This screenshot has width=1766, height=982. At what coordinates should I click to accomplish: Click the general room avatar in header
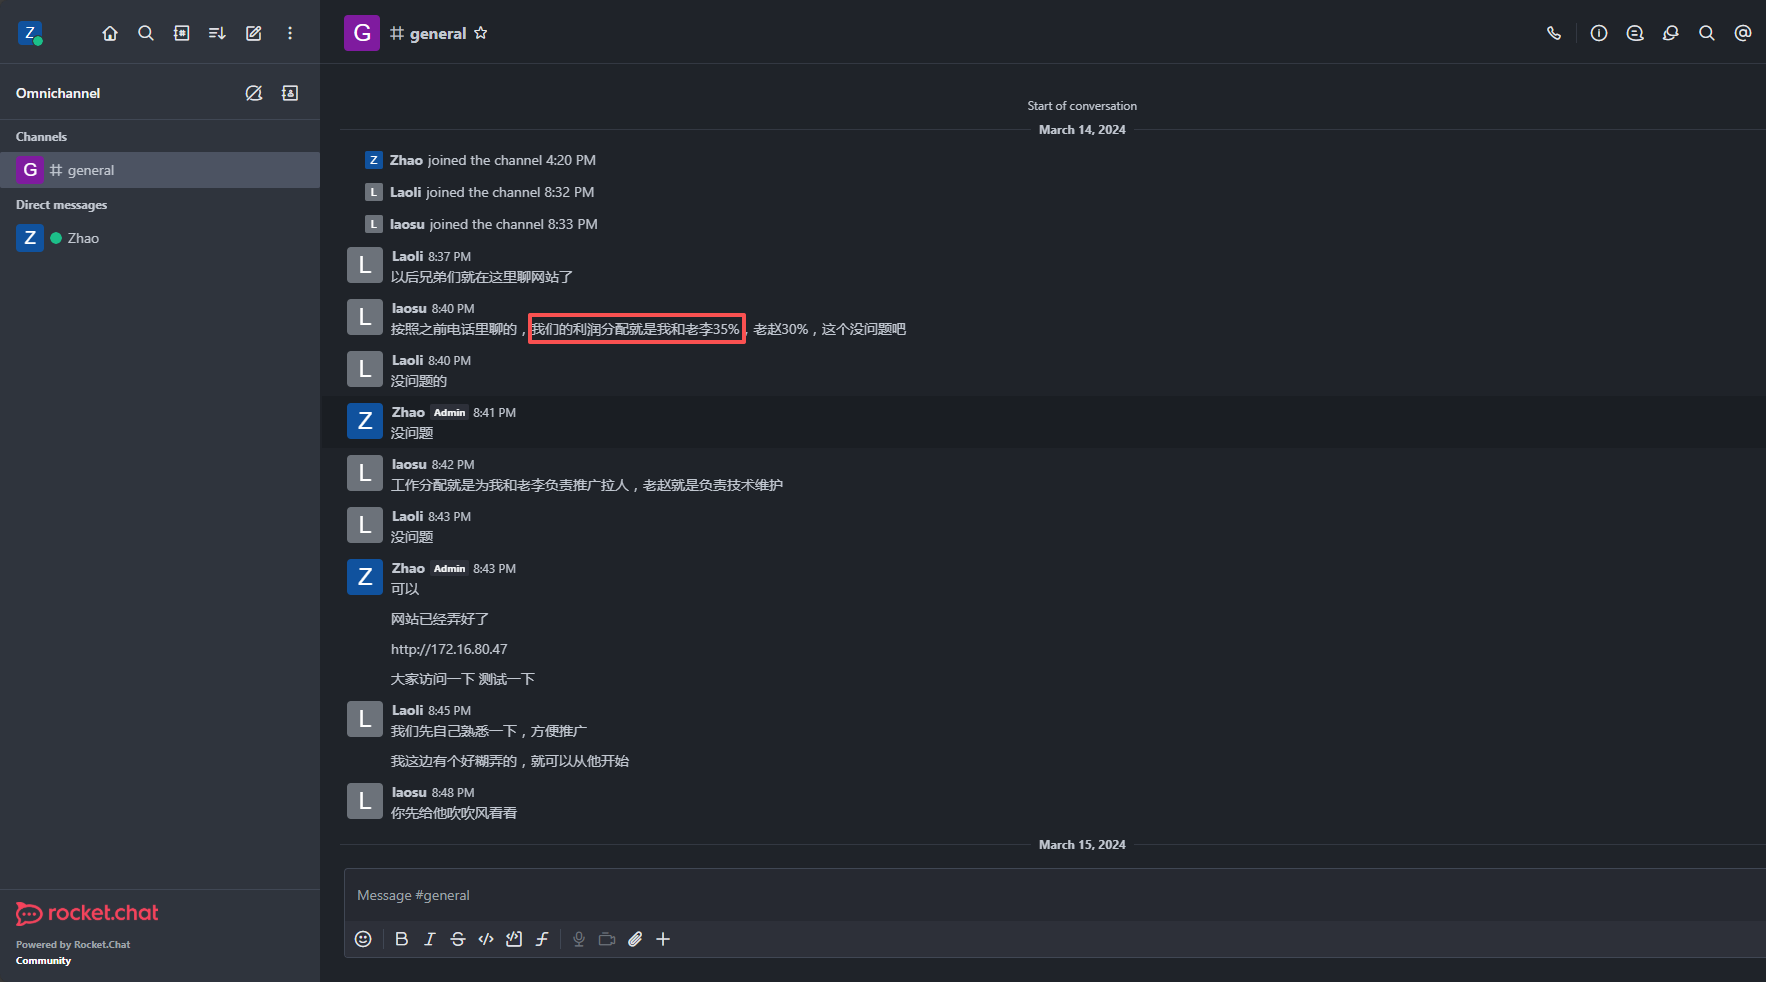[x=362, y=33]
